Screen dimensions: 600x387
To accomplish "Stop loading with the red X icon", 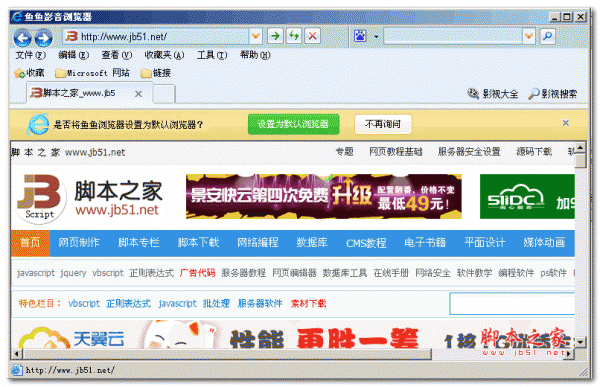I will (313, 36).
